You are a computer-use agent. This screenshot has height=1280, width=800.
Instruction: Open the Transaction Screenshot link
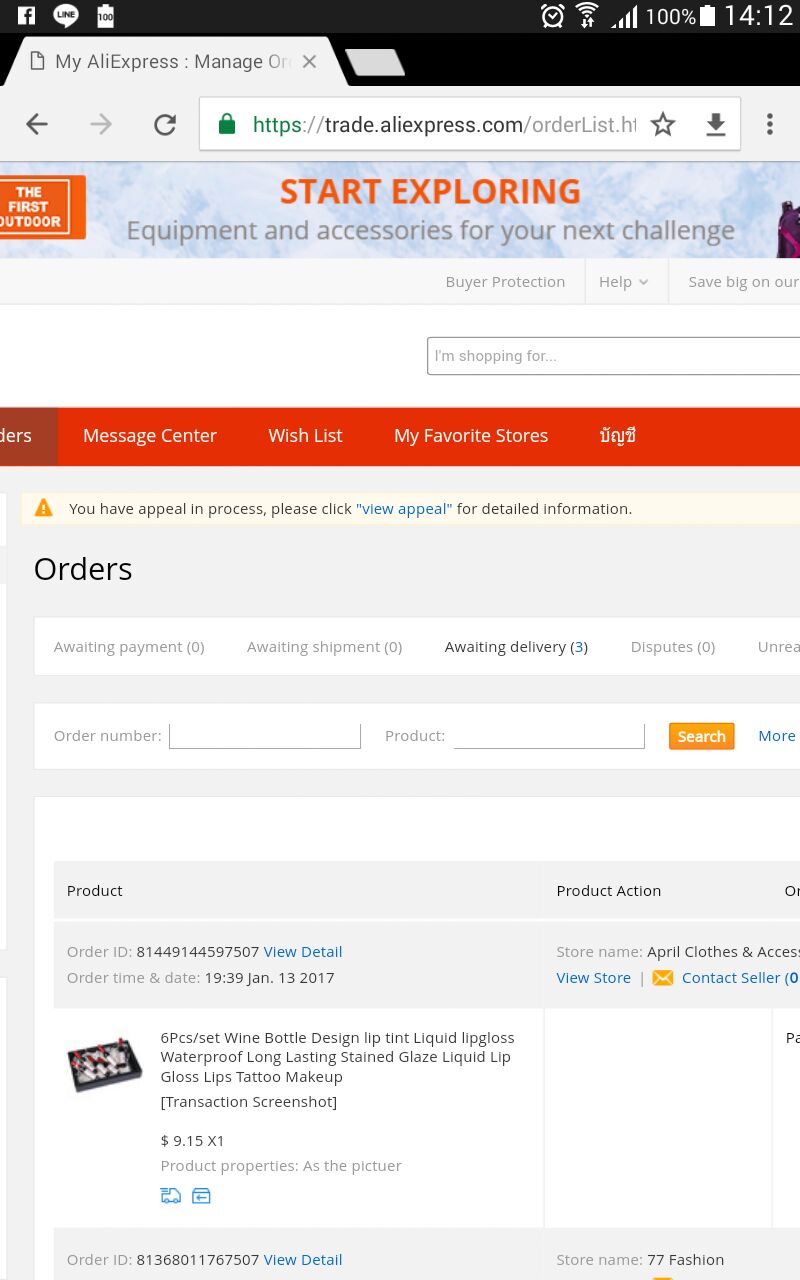(249, 1102)
